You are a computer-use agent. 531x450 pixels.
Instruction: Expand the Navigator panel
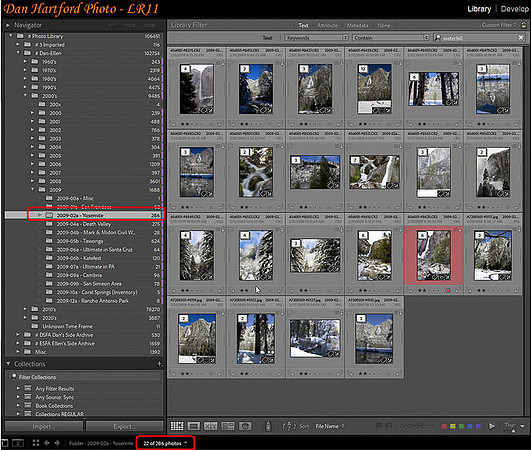point(8,25)
